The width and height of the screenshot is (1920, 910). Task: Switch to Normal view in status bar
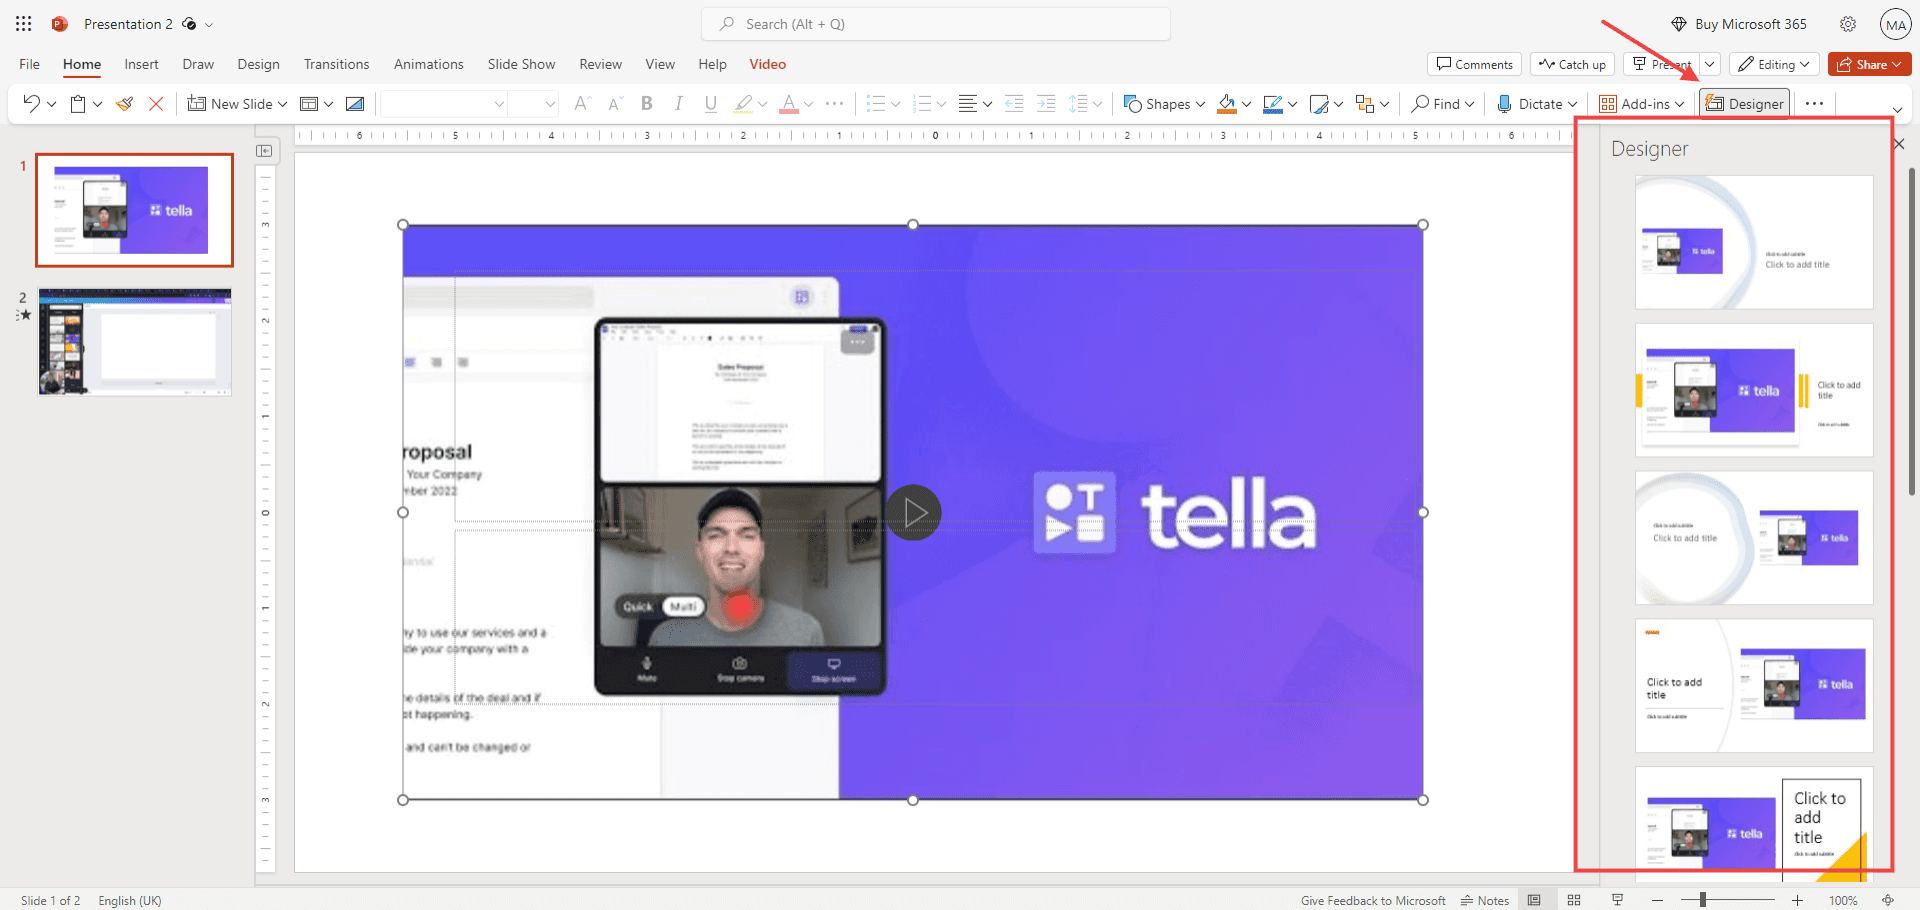(x=1534, y=900)
